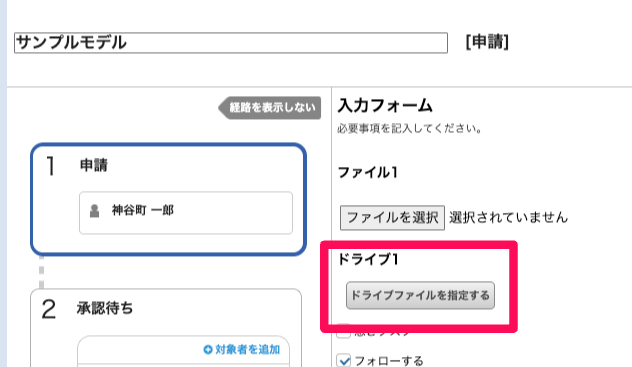This screenshot has height=367, width=632.
Task: Click the フォローする label text
Action: coord(389,361)
